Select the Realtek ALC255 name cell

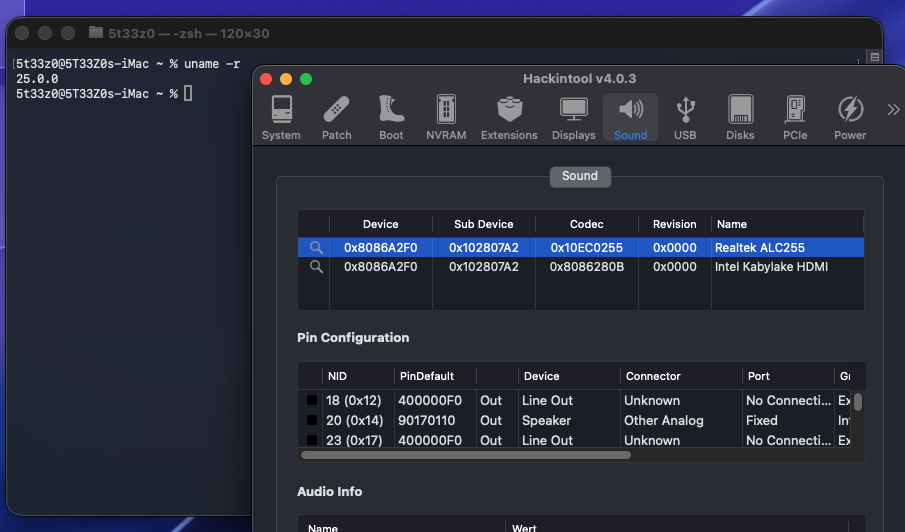tap(760, 248)
